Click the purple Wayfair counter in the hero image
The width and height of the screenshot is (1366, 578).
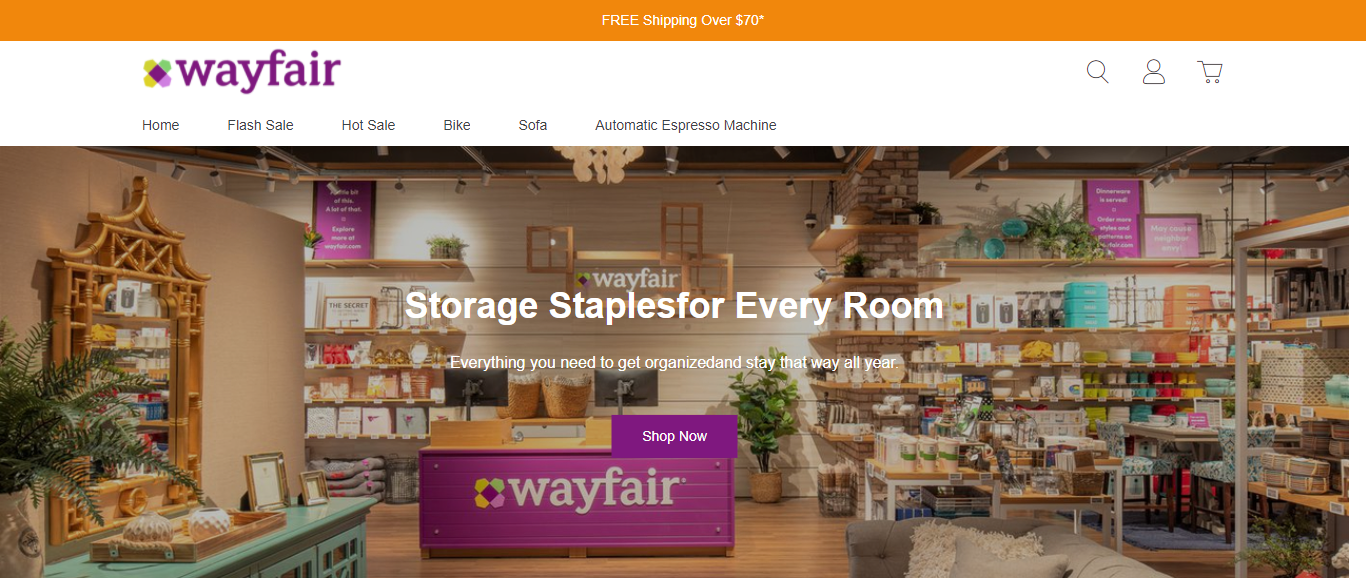(578, 502)
